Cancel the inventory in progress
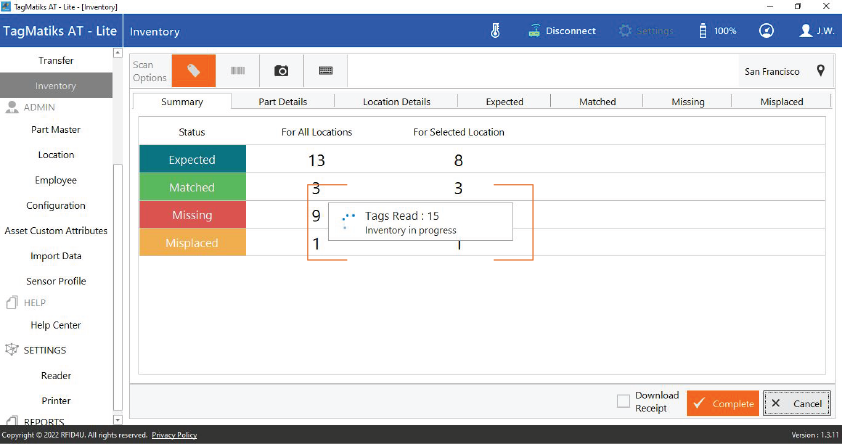 pyautogui.click(x=796, y=403)
